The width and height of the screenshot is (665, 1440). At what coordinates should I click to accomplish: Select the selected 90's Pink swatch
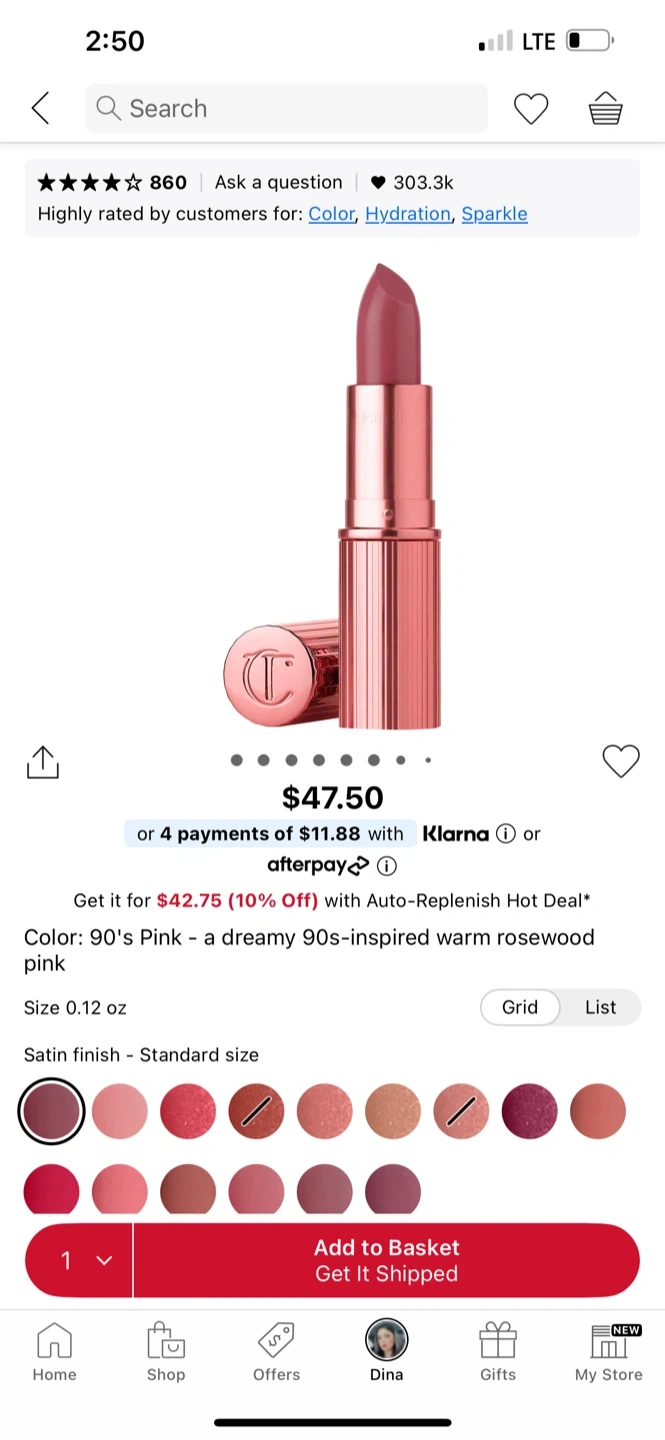(51, 1111)
